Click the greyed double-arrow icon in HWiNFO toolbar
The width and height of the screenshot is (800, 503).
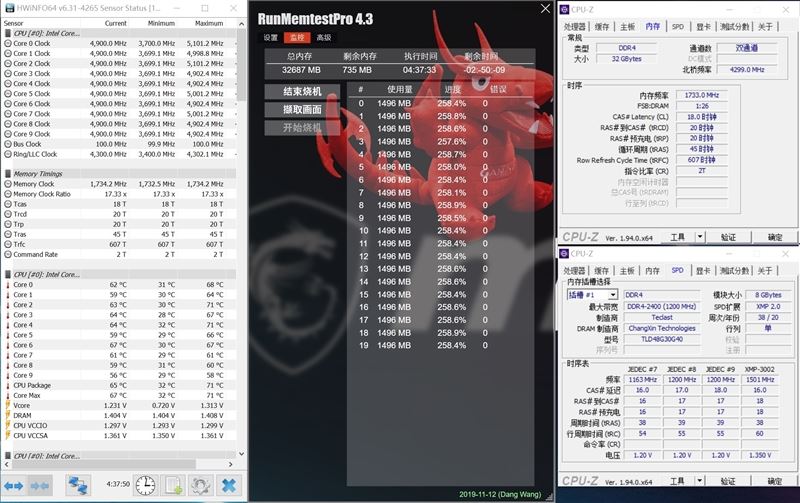coord(40,486)
